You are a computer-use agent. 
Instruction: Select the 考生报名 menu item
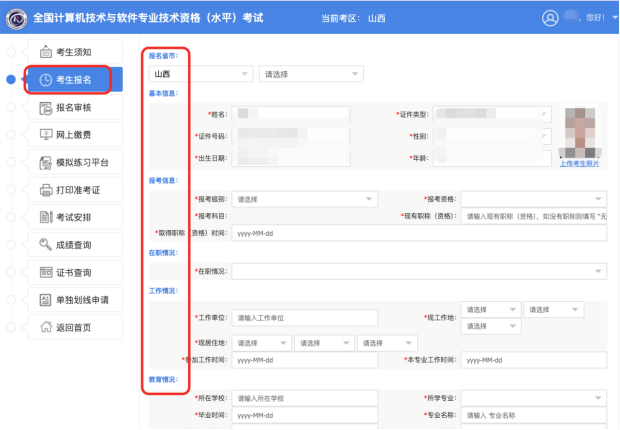click(75, 80)
